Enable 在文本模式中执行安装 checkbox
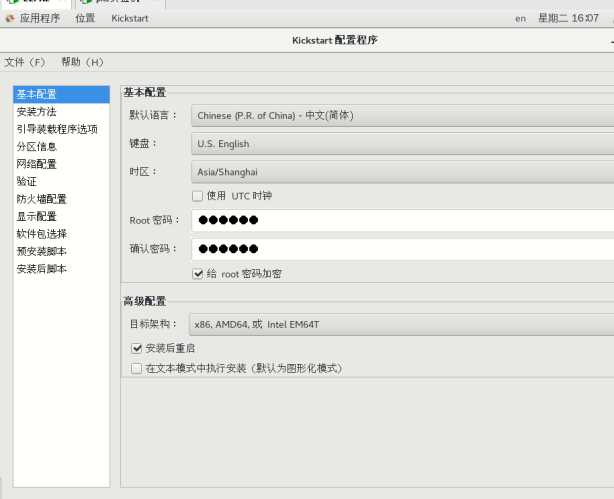The image size is (614, 499). point(136,368)
